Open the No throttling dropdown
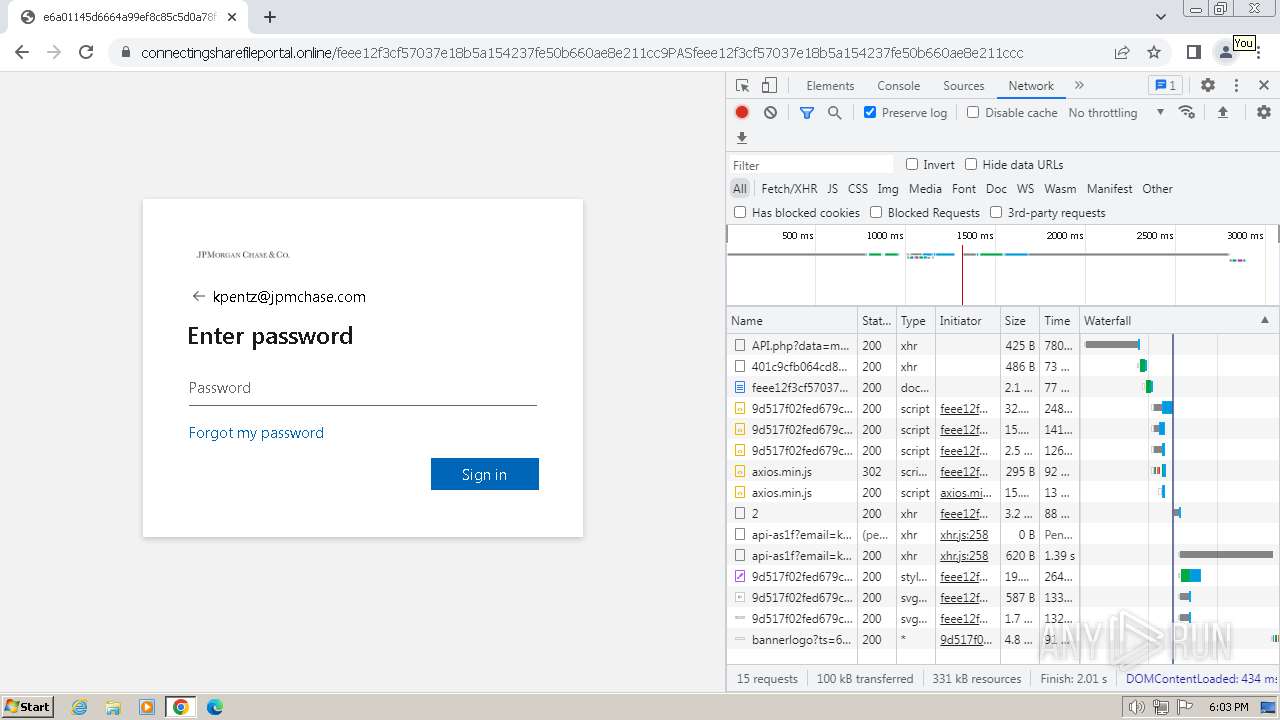The width and height of the screenshot is (1280, 720). pos(1116,113)
